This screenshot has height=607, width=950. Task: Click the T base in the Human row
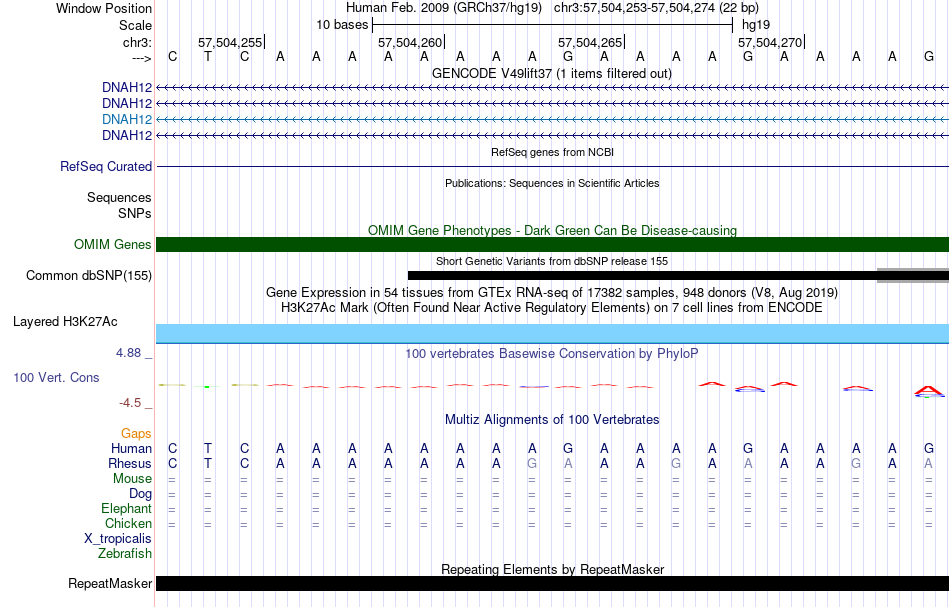coord(208,449)
